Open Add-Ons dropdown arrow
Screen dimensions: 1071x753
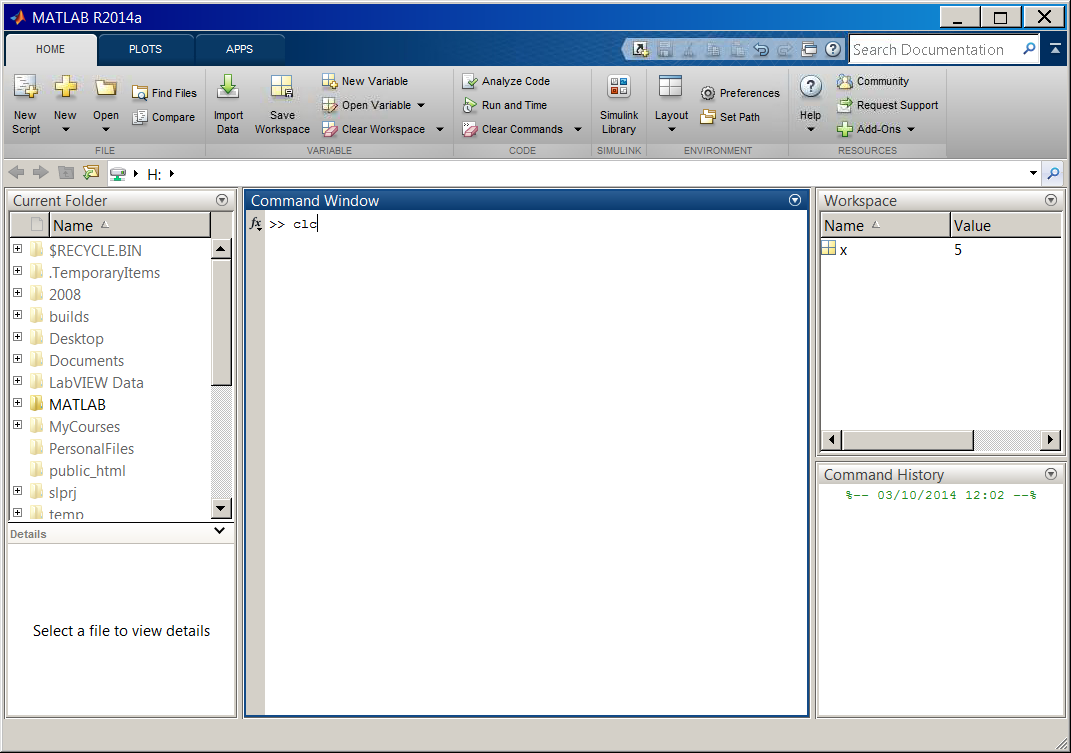(911, 129)
